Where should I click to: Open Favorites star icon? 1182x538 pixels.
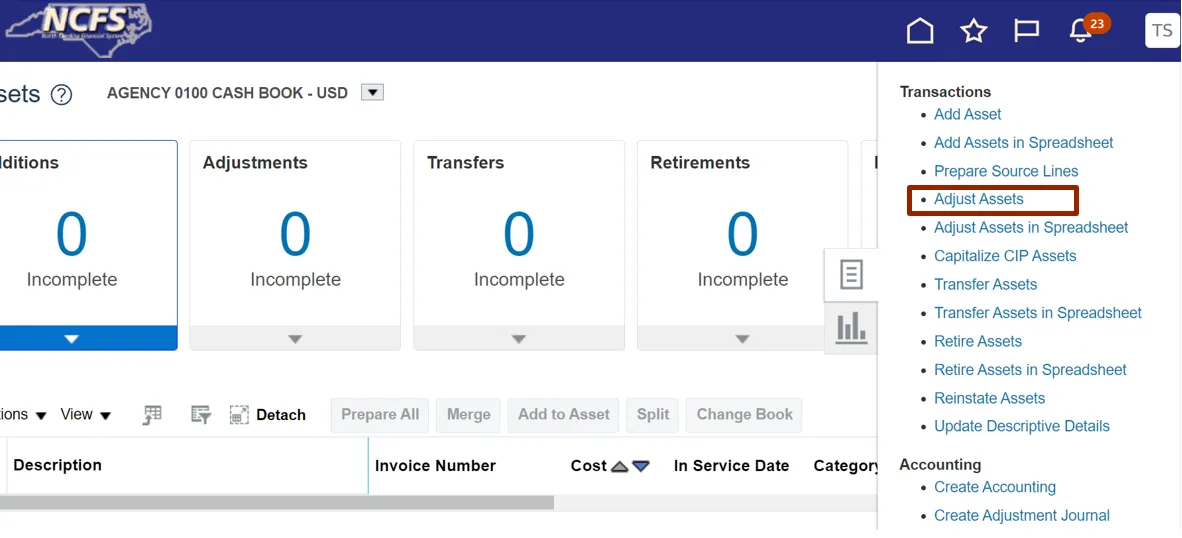[x=974, y=31]
